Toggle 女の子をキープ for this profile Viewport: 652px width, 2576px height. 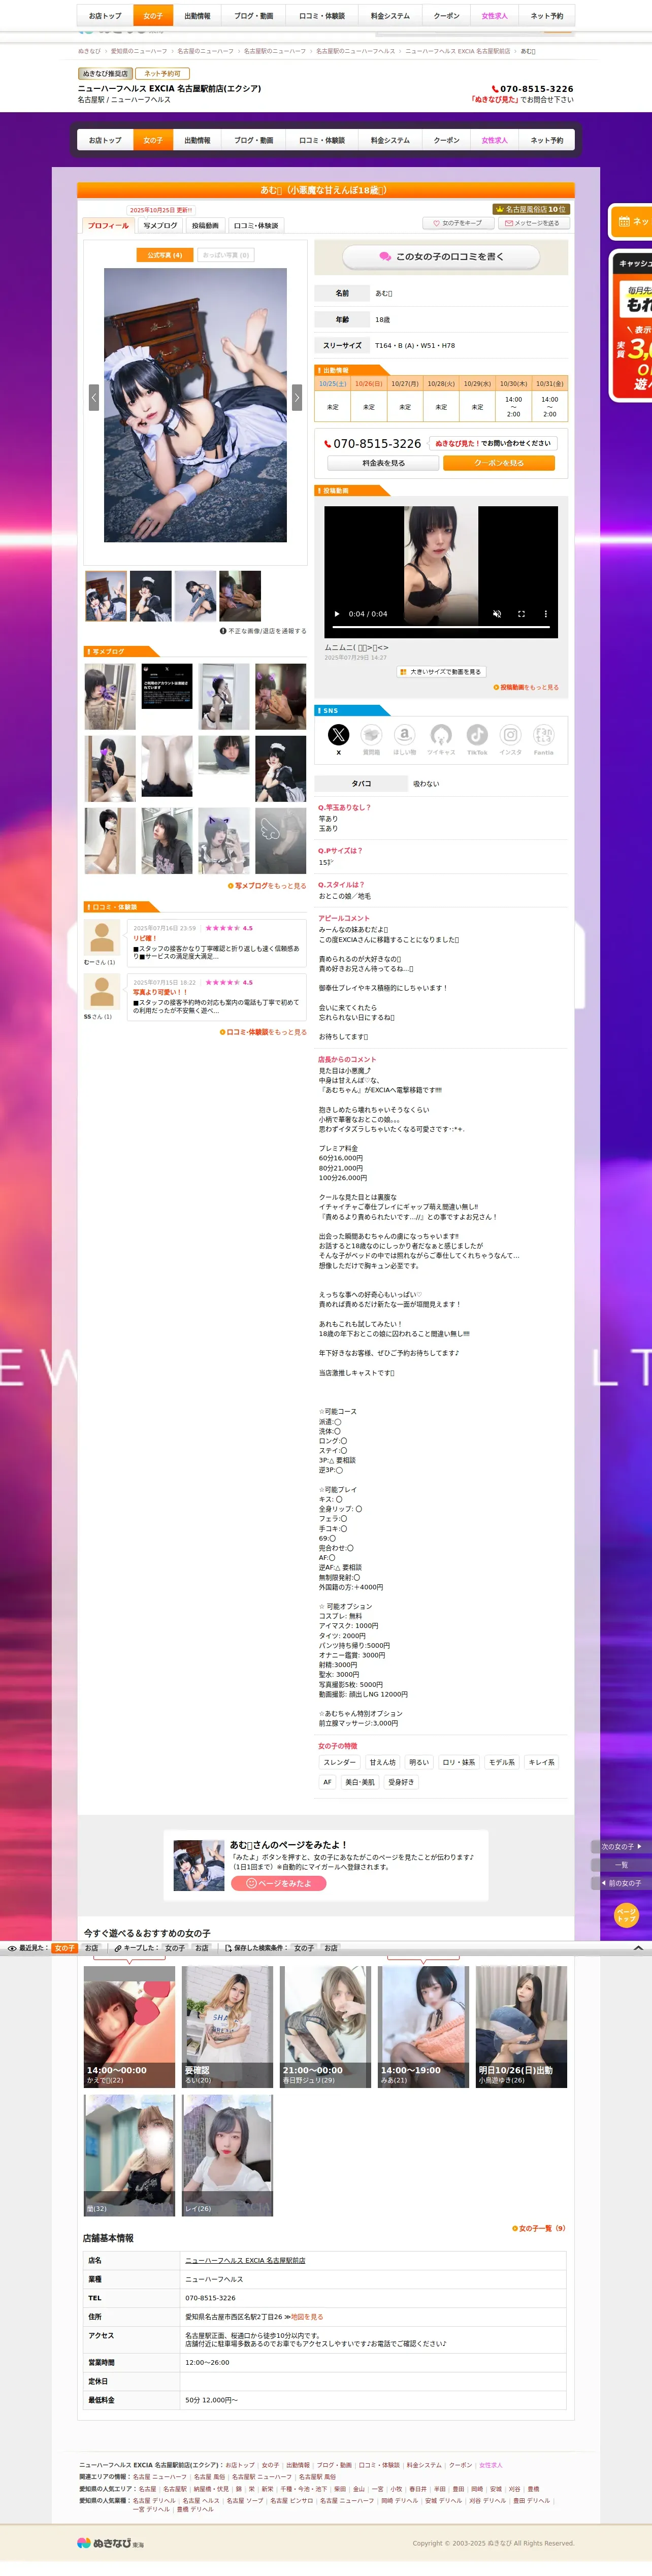pyautogui.click(x=457, y=223)
